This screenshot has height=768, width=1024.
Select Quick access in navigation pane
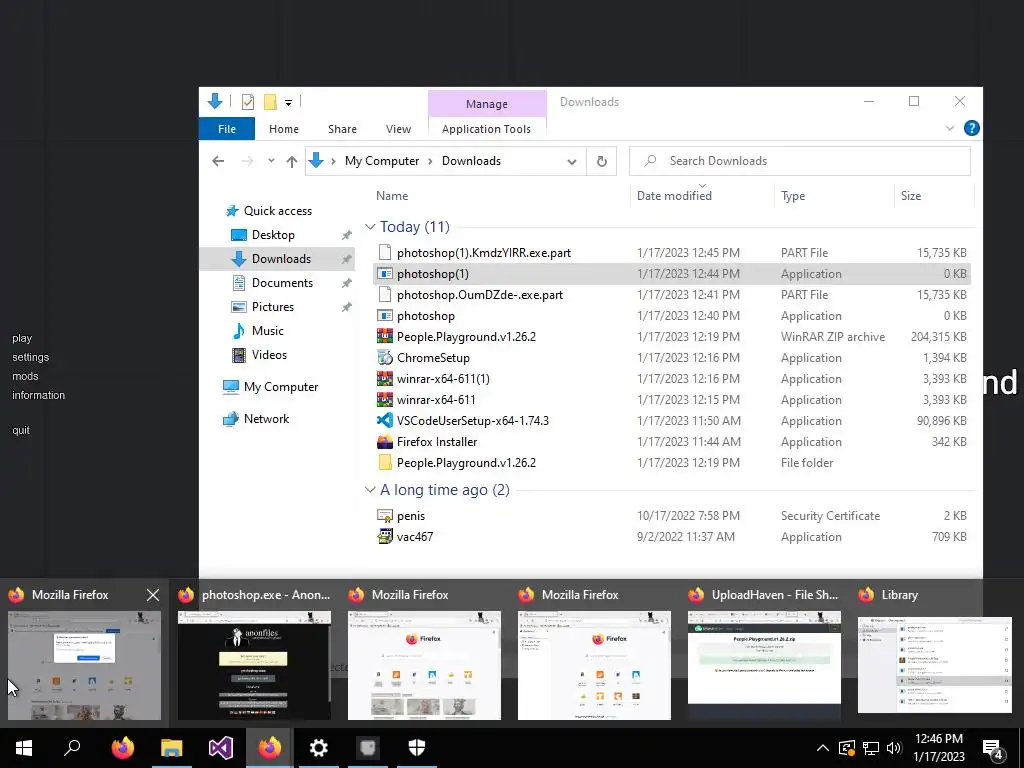coord(278,211)
